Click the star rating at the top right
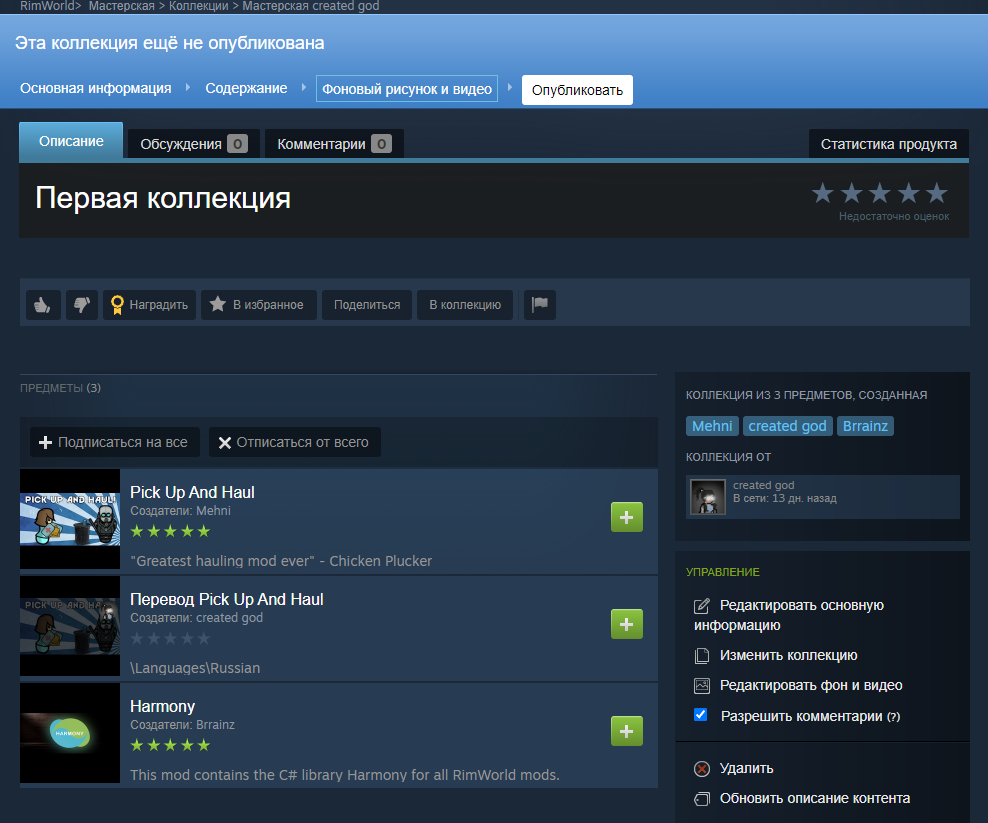This screenshot has width=988, height=823. click(880, 193)
